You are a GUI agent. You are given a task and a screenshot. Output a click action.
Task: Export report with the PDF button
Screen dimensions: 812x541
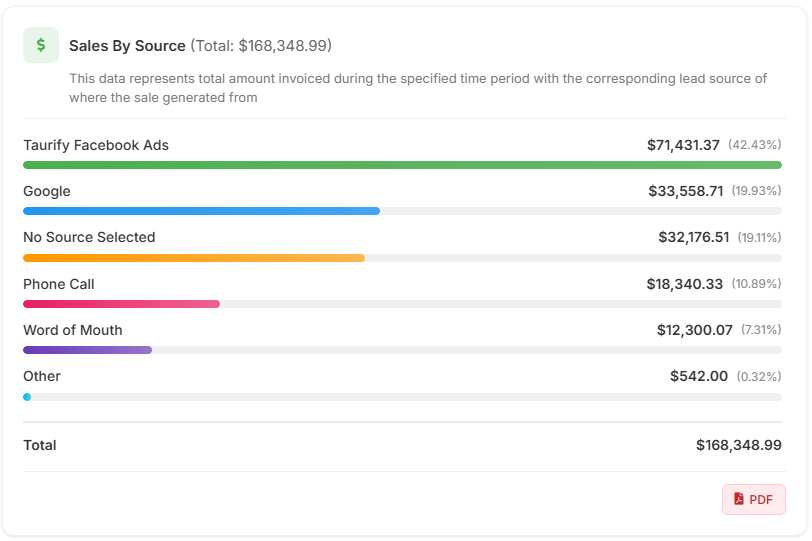[x=754, y=499]
